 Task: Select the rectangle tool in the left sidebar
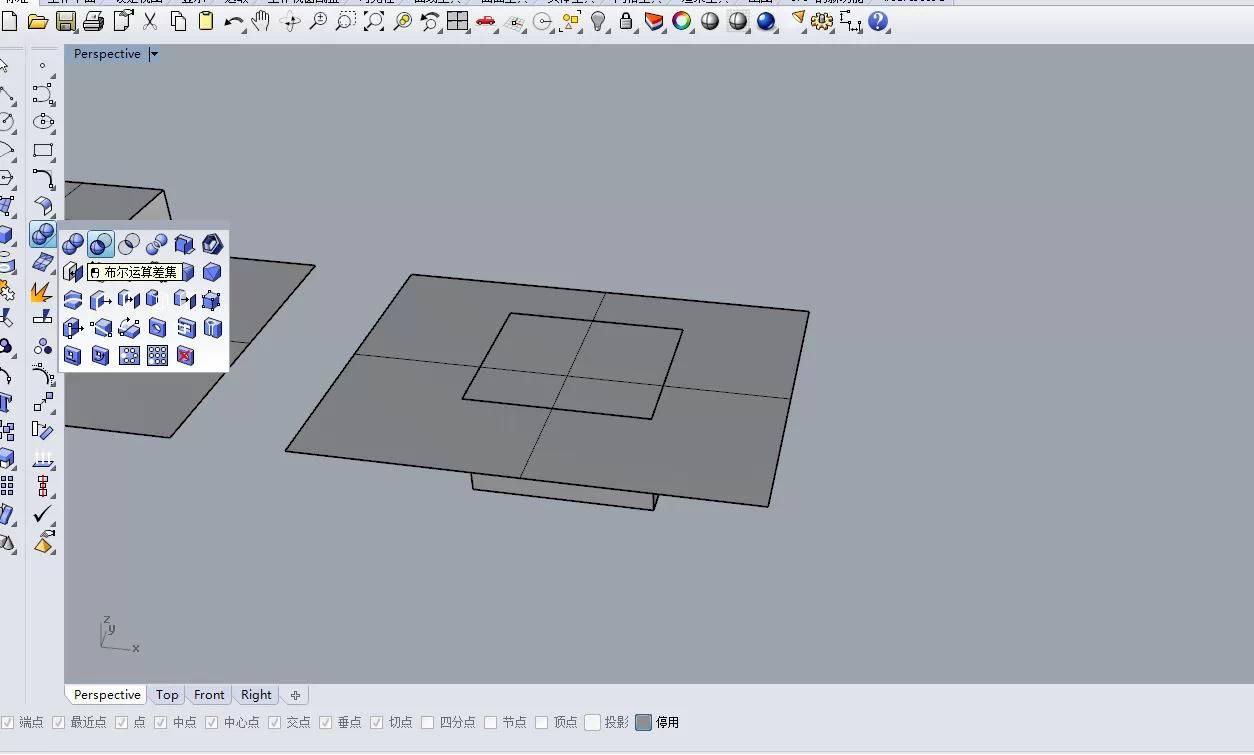click(x=42, y=152)
